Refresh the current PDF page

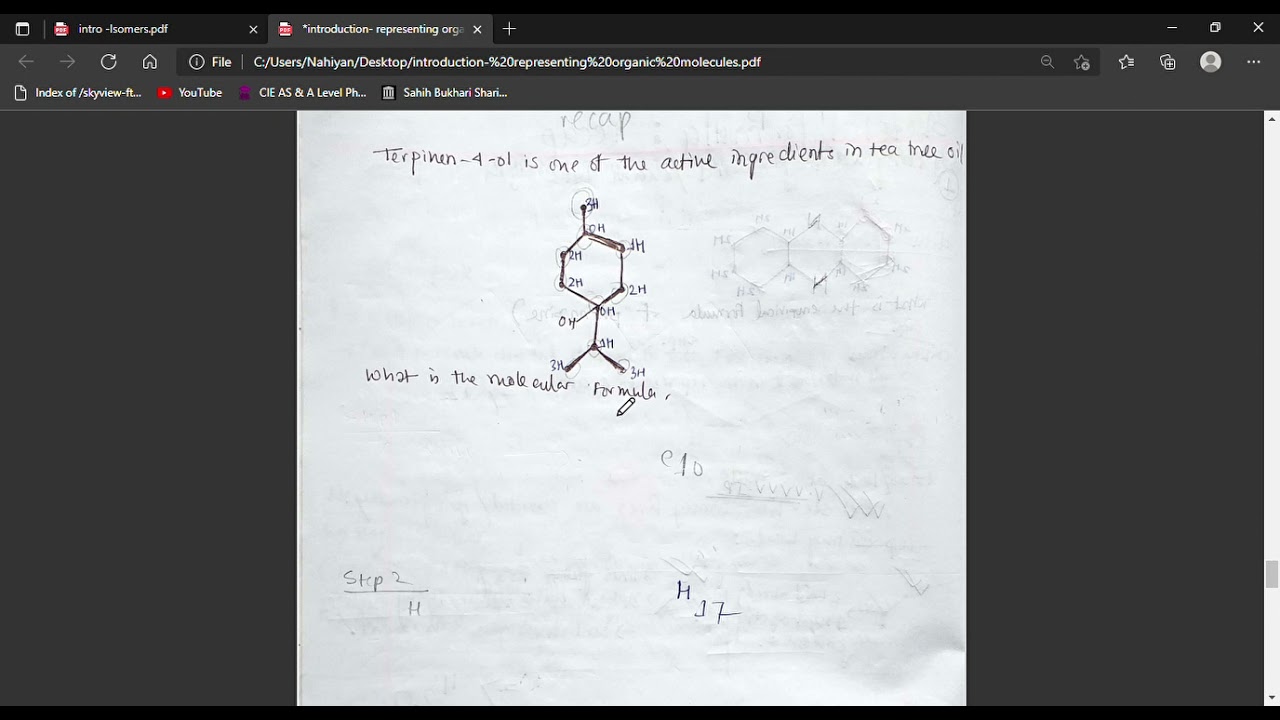tap(109, 62)
